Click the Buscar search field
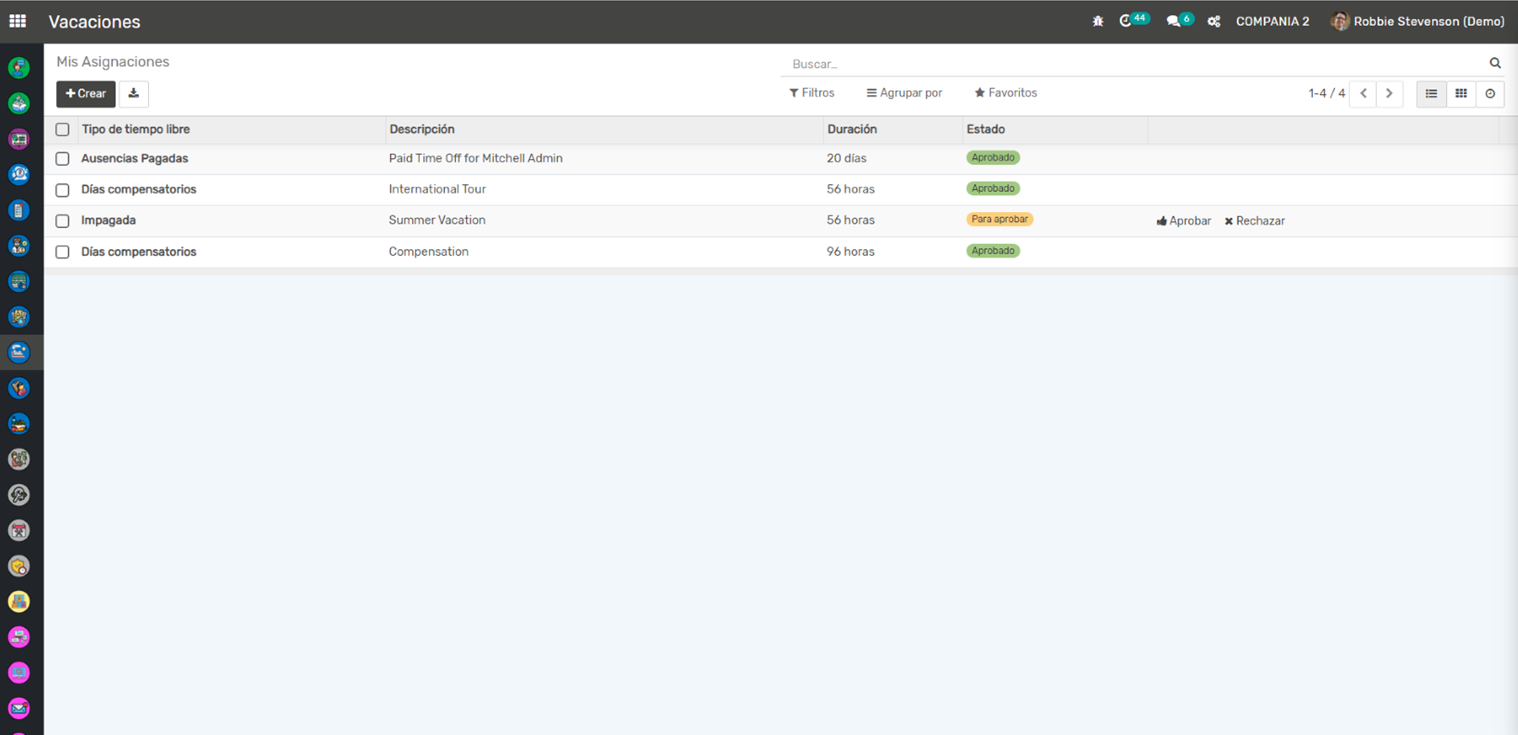The height and width of the screenshot is (735, 1518). click(x=1130, y=64)
